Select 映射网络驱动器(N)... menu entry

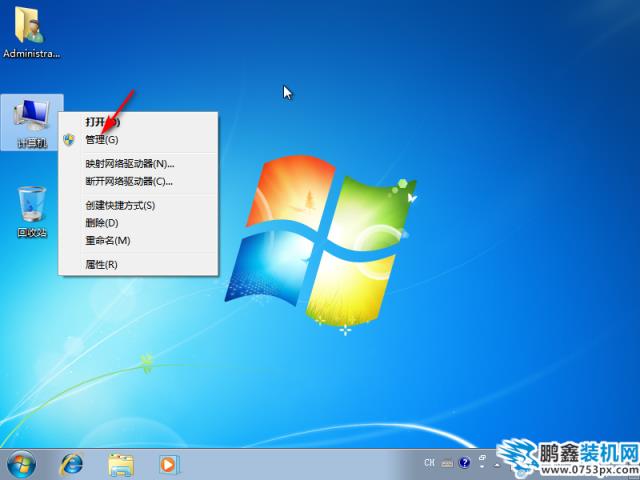[138, 164]
